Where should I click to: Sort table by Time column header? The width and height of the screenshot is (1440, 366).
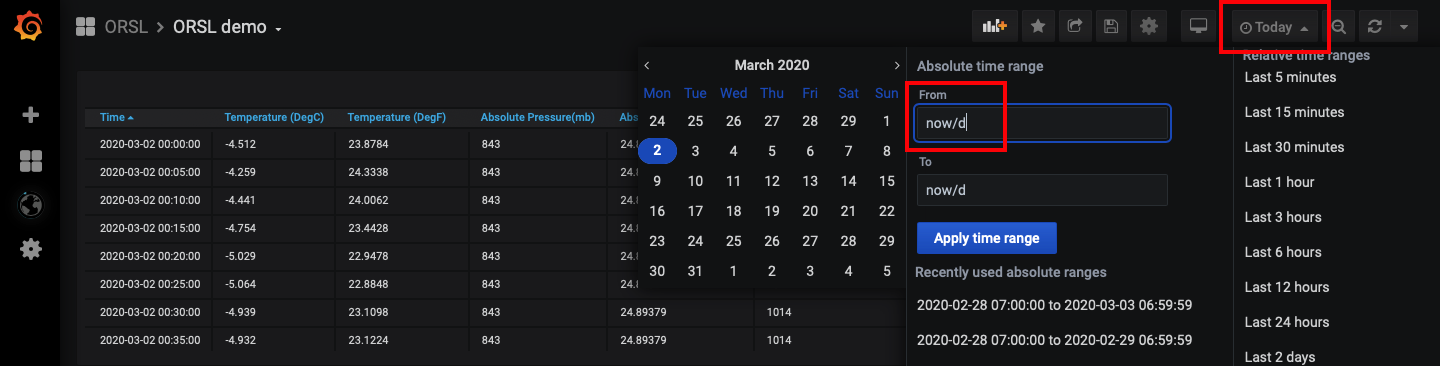117,117
